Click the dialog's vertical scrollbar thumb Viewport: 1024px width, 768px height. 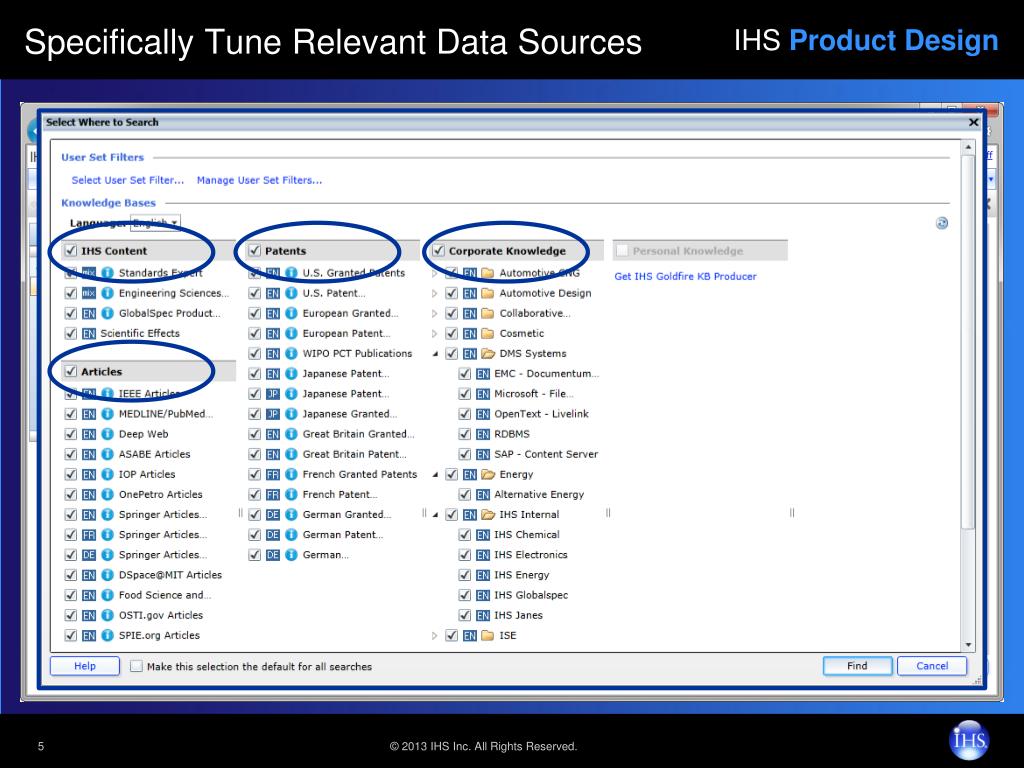(x=968, y=340)
